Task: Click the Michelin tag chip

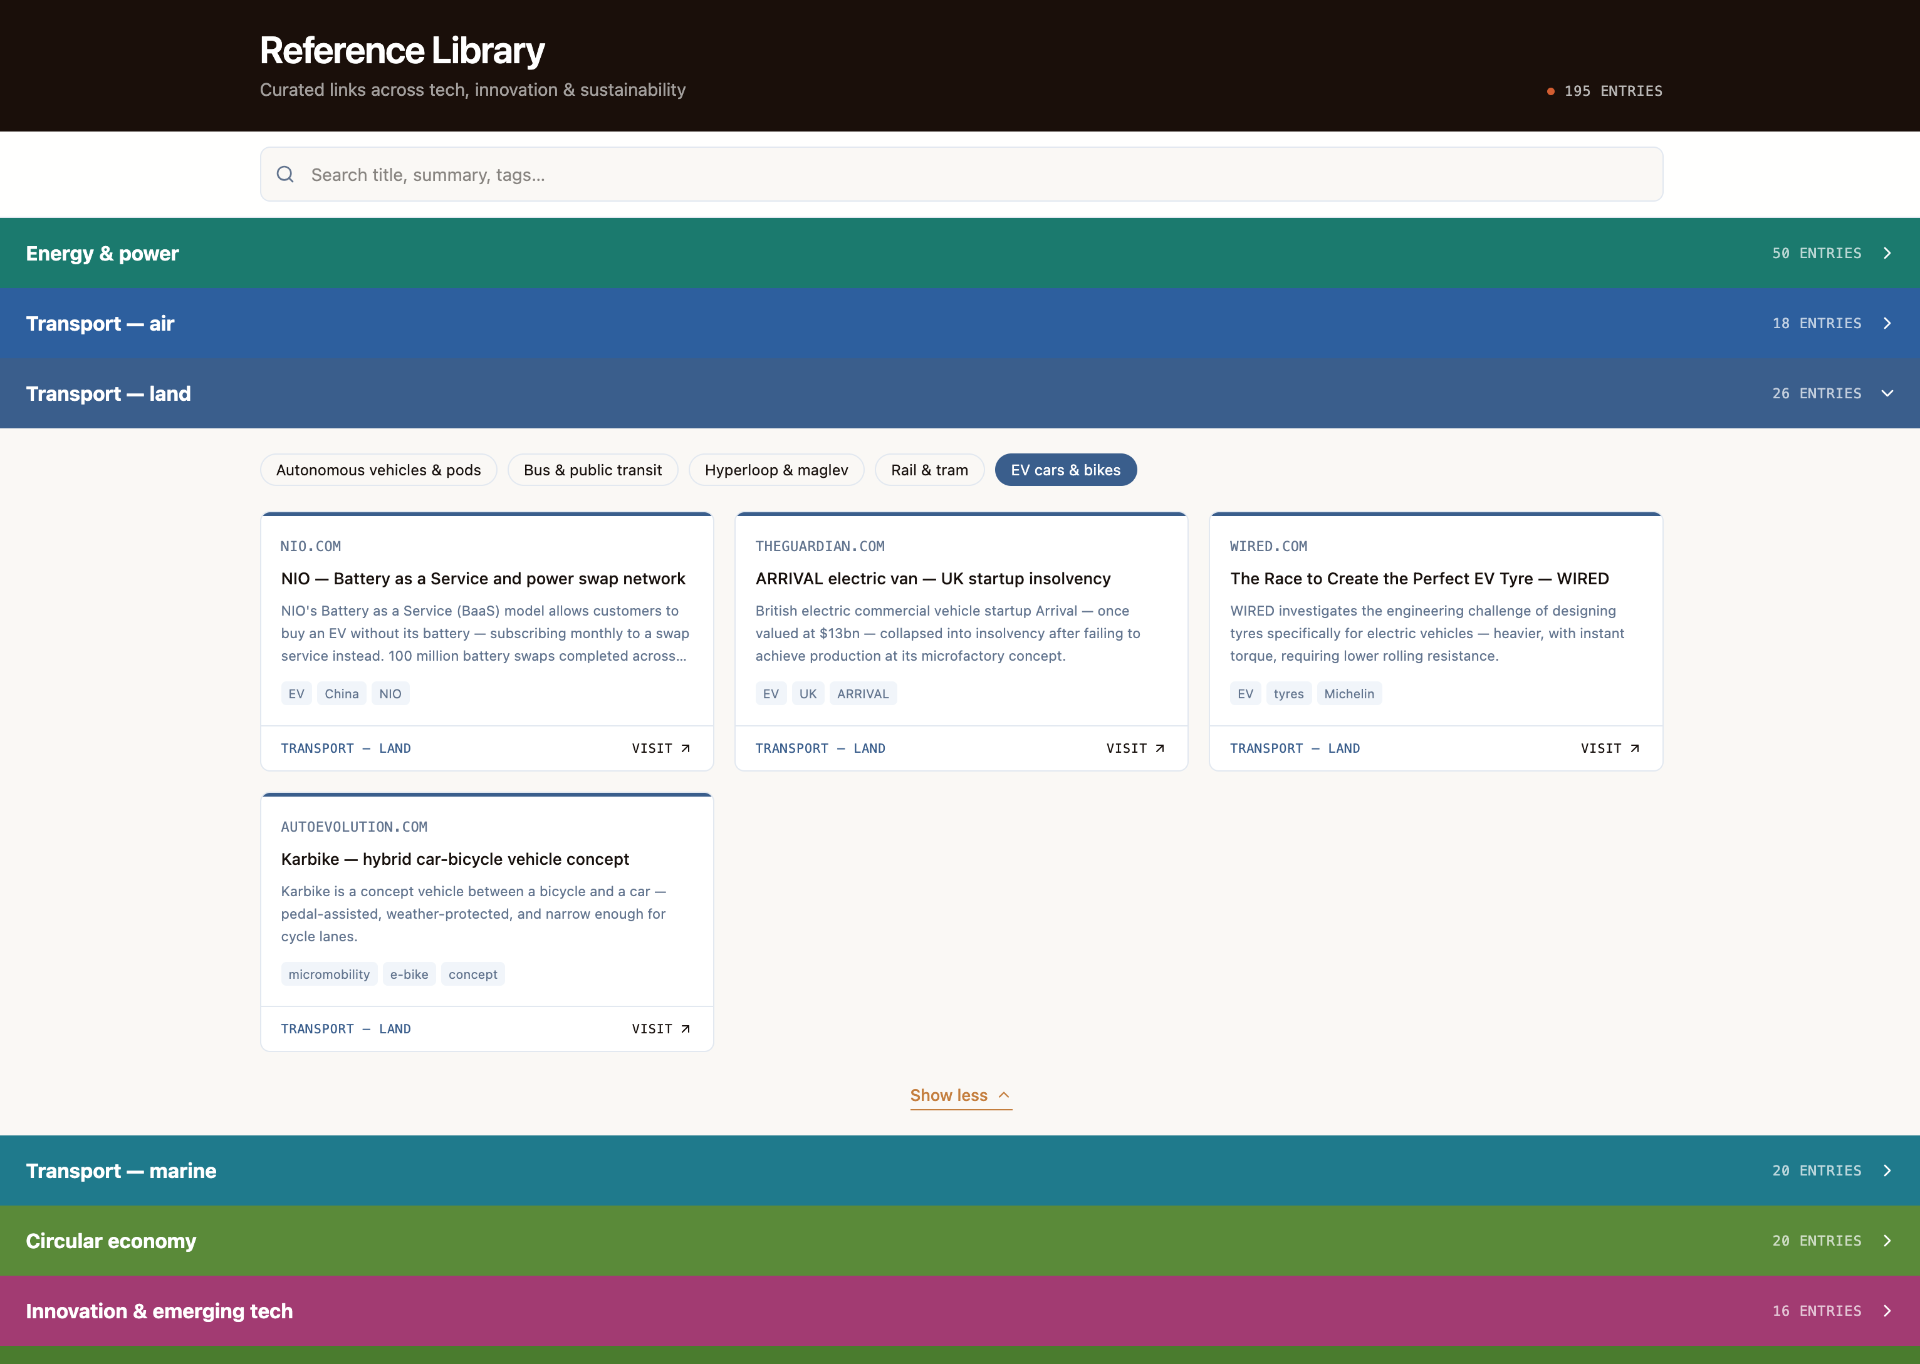Action: coord(1349,693)
